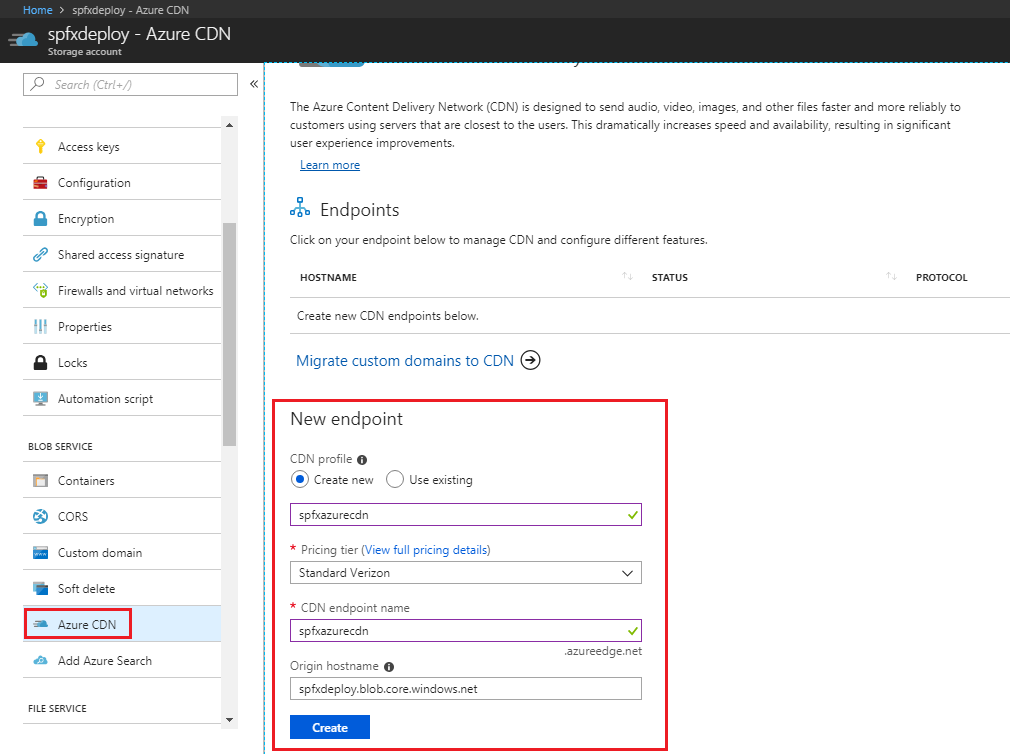Click the Encryption padlock icon
The height and width of the screenshot is (754, 1010).
coord(41,219)
